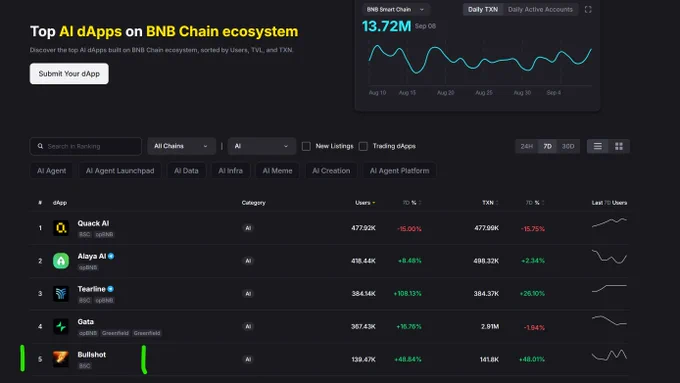Open Bullshot users sparkline
The height and width of the screenshot is (383, 680).
(x=609, y=355)
